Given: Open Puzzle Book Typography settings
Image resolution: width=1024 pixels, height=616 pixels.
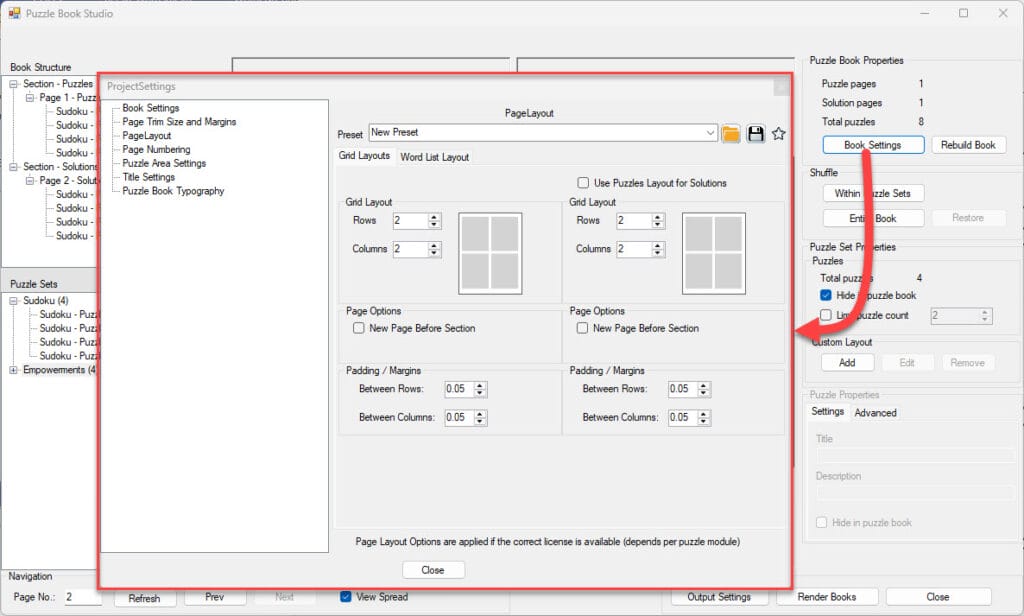Looking at the screenshot, I should coord(173,191).
